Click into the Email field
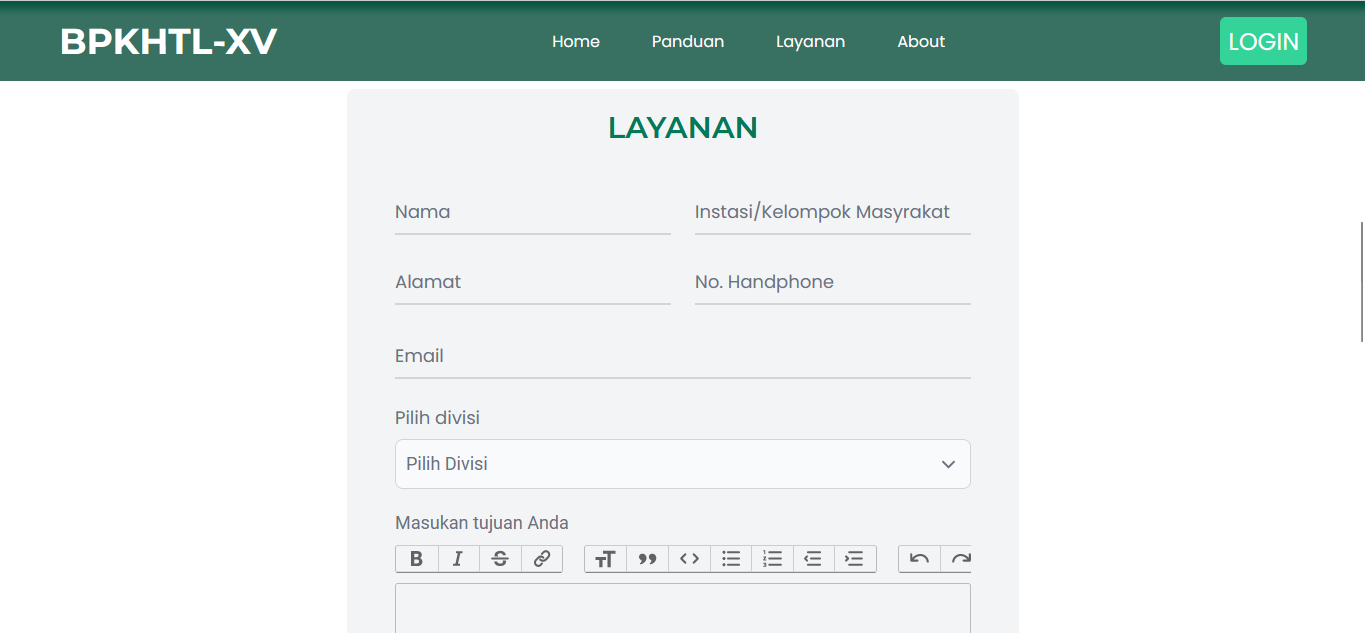The height and width of the screenshot is (633, 1365). 682,357
